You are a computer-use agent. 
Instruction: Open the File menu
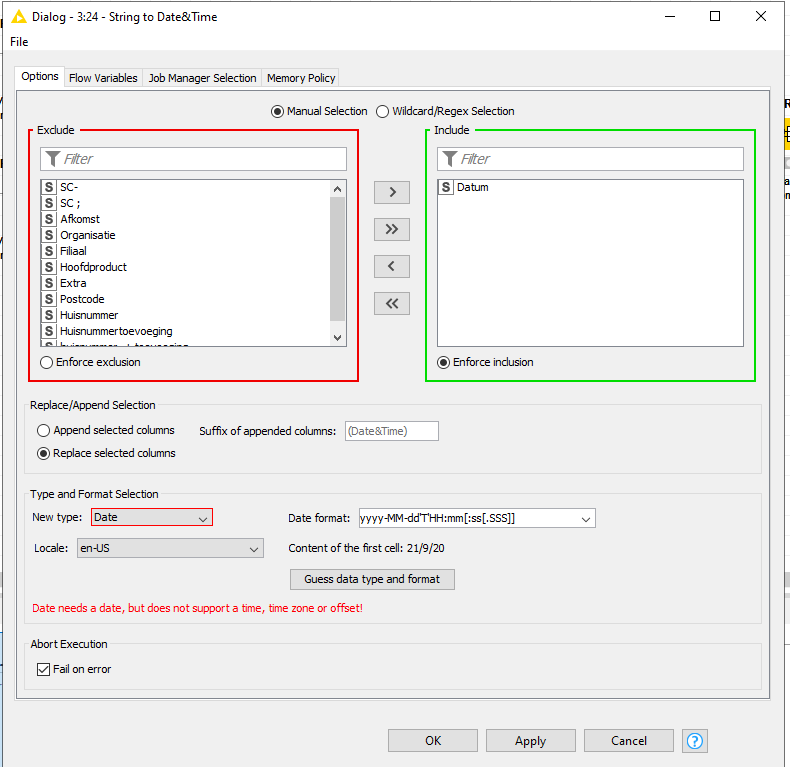(x=19, y=42)
